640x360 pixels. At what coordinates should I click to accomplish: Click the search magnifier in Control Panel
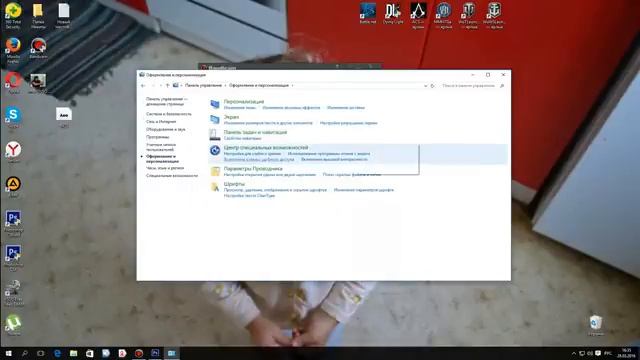(x=502, y=86)
